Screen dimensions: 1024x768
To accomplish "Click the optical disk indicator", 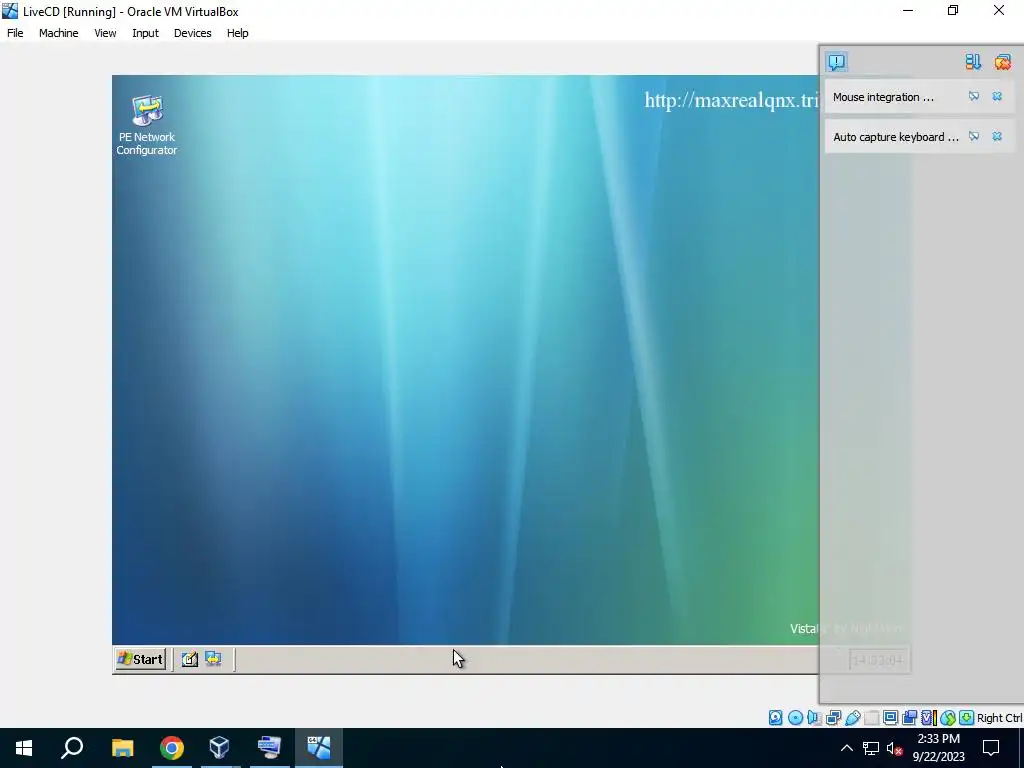I will pos(795,718).
